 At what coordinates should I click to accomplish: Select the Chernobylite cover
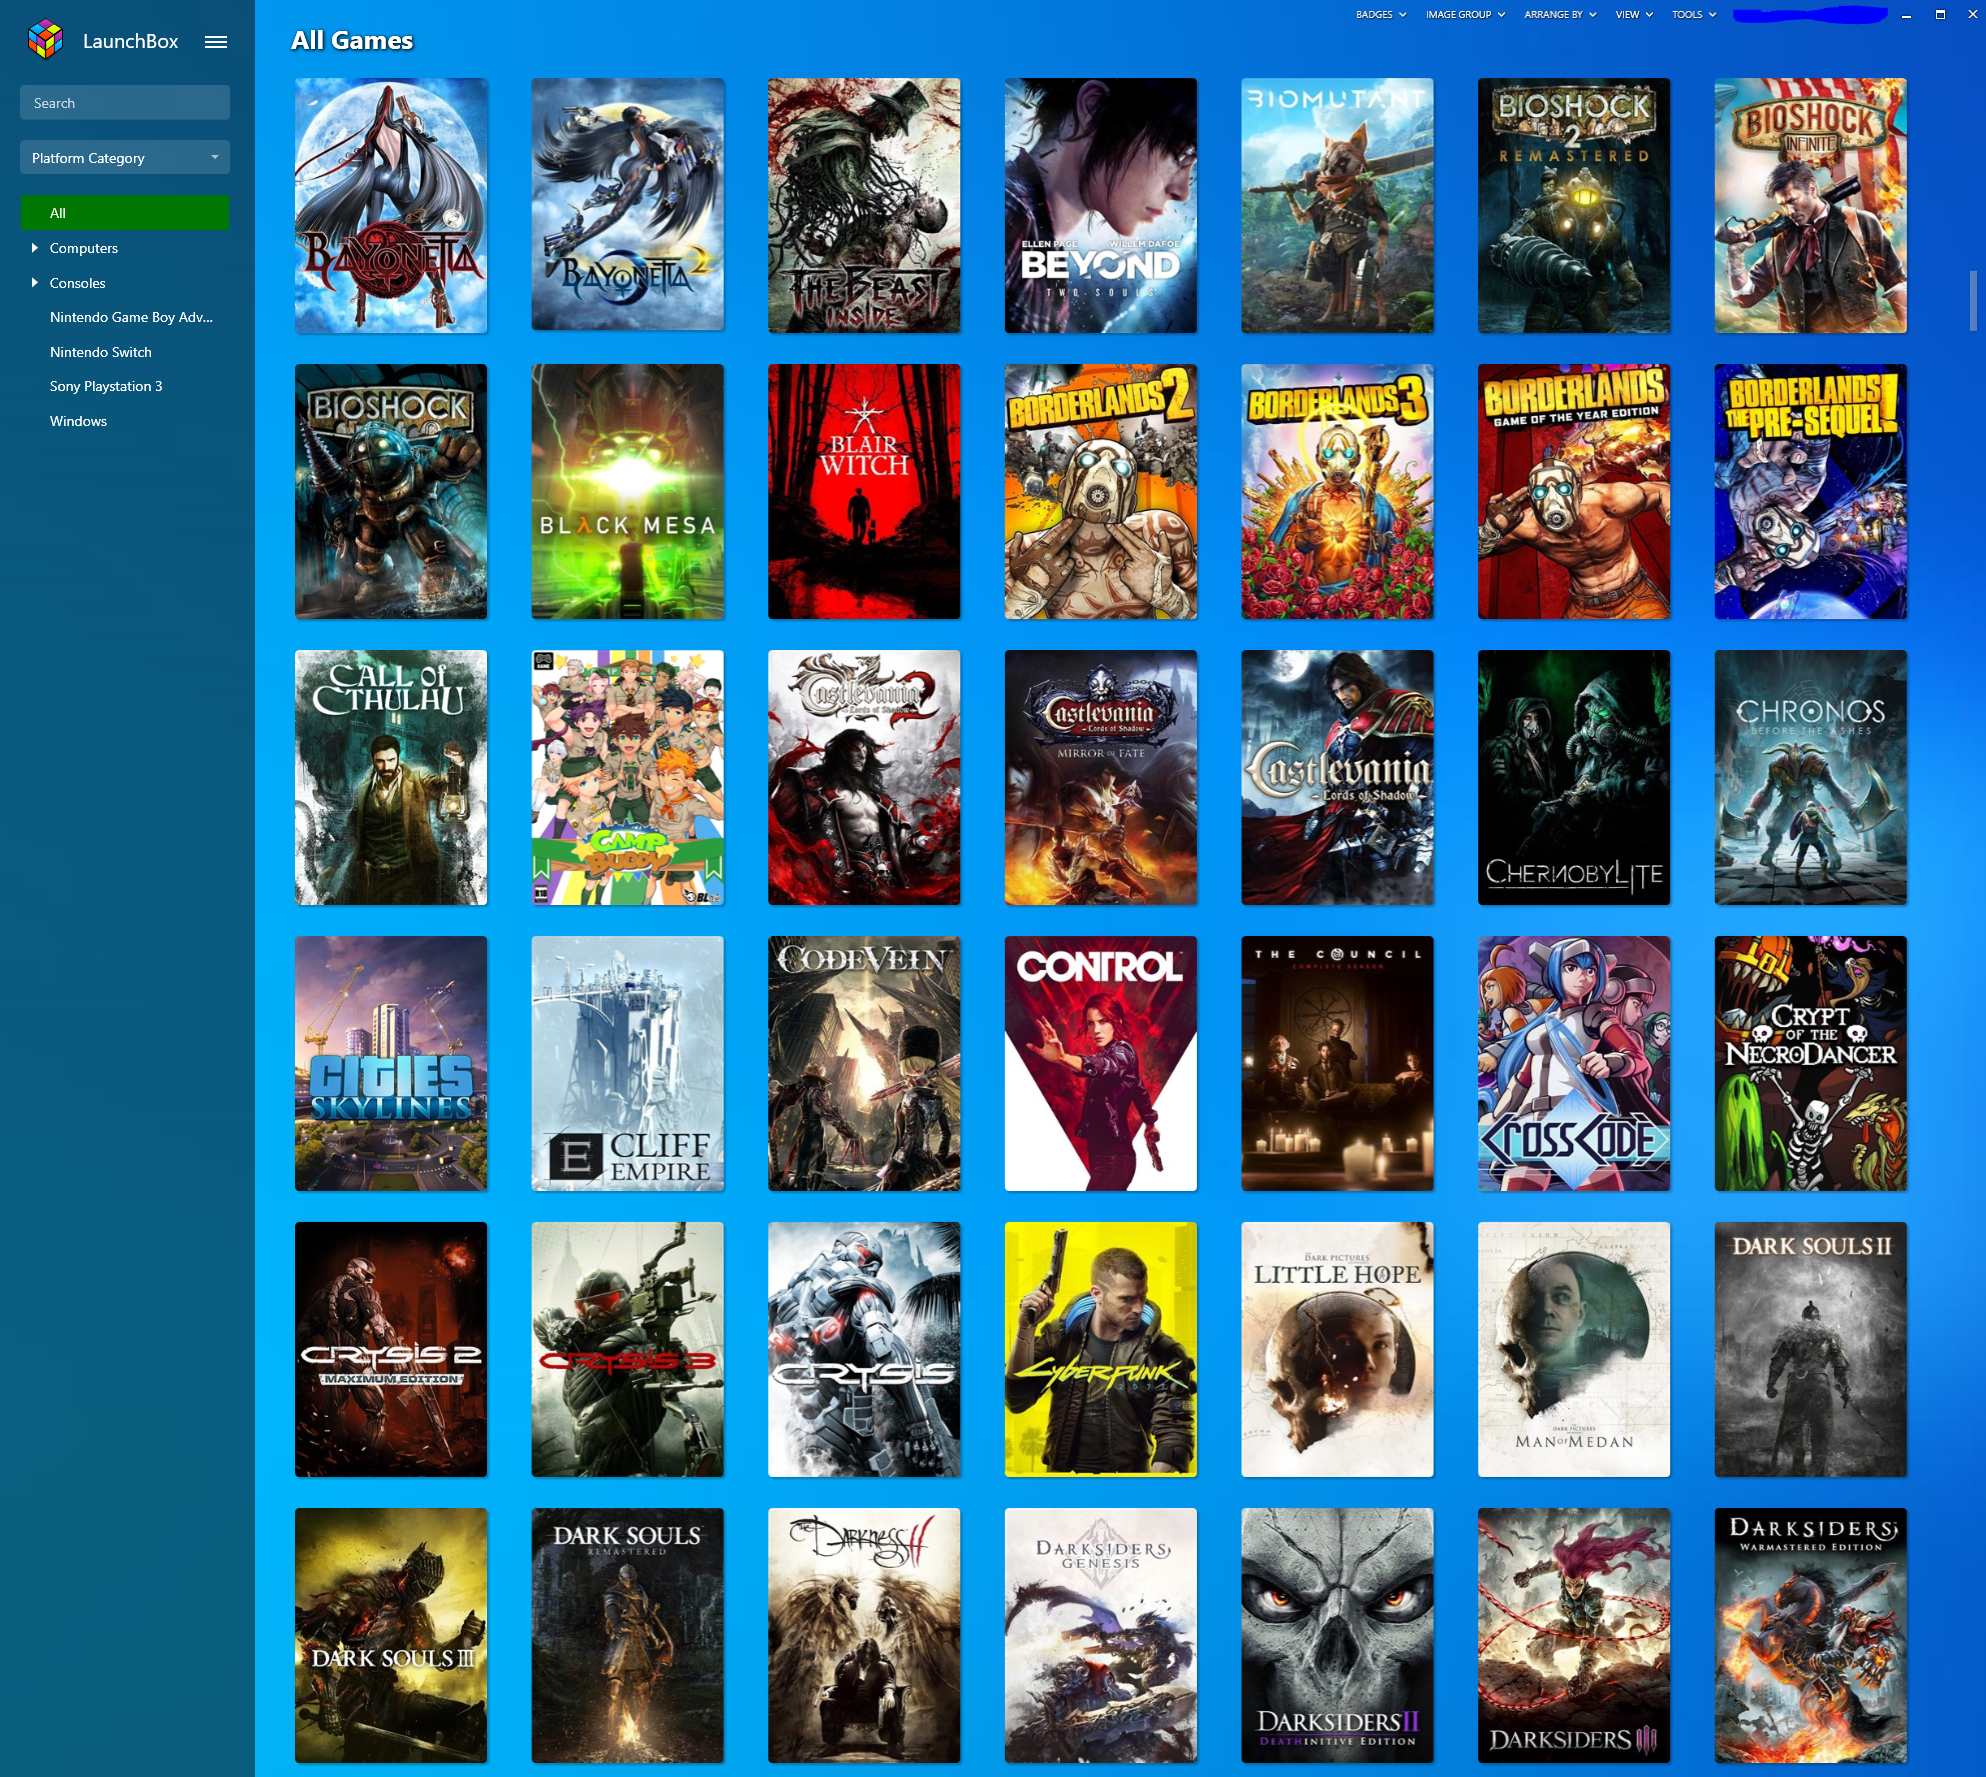(x=1574, y=778)
